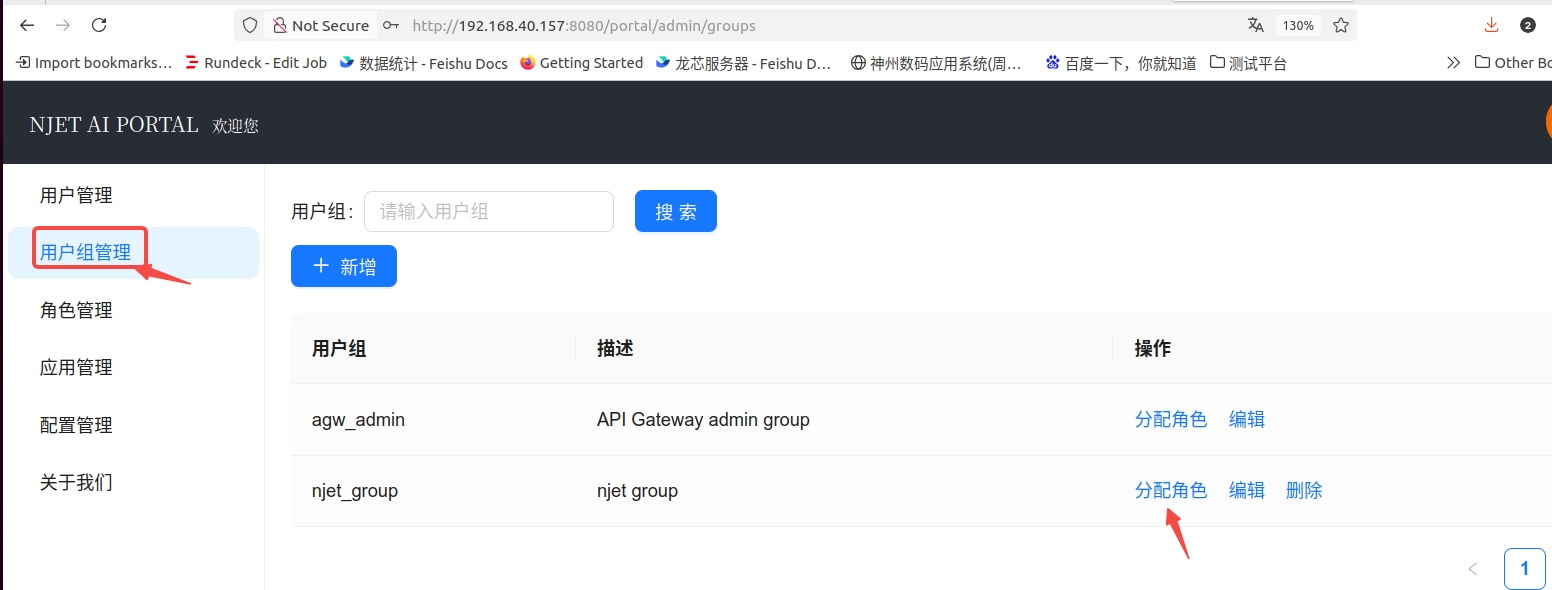
Task: Click the shield tracking protection icon
Action: [x=251, y=25]
